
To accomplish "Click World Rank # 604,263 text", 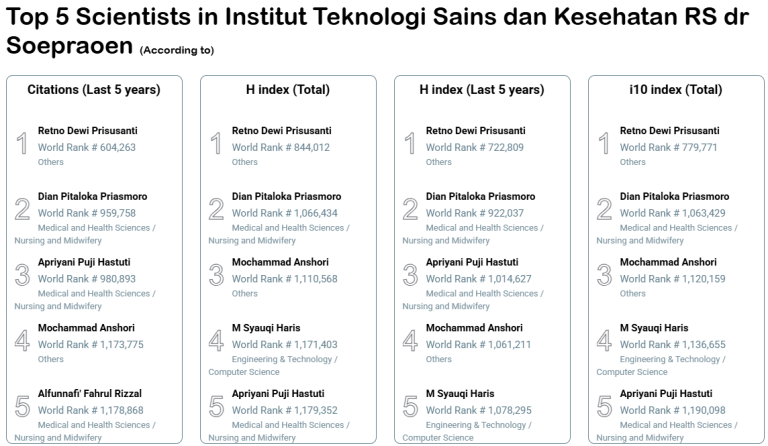I will click(x=87, y=147).
